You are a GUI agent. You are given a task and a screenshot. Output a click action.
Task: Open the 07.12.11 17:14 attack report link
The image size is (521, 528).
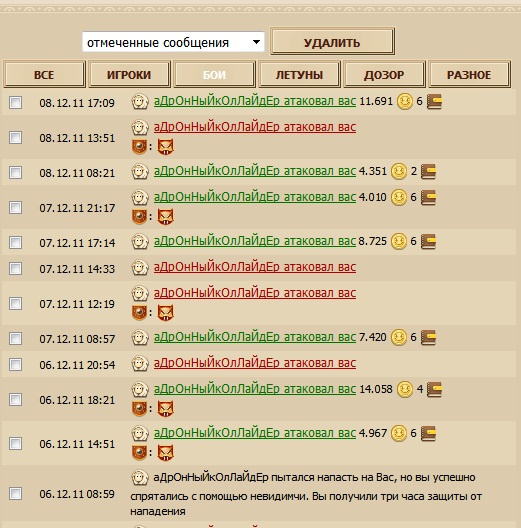point(255,241)
